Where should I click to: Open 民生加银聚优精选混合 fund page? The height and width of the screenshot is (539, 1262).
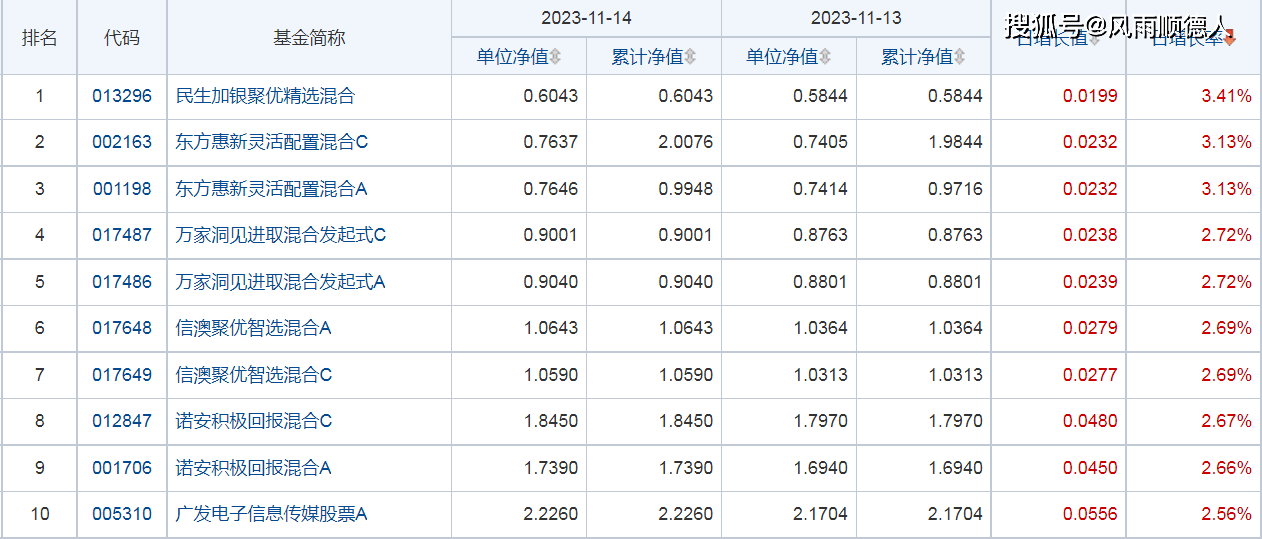(x=265, y=96)
